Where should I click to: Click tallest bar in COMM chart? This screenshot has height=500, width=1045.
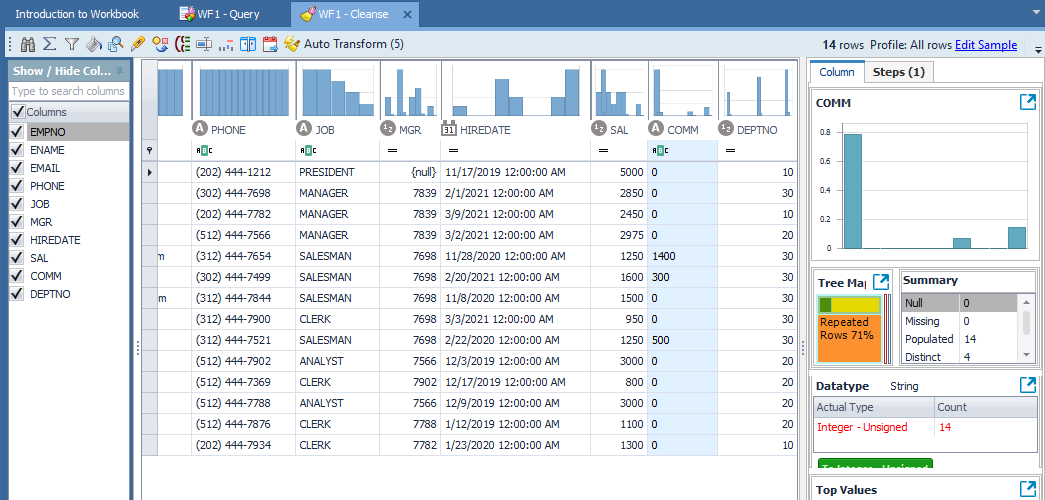[852, 191]
